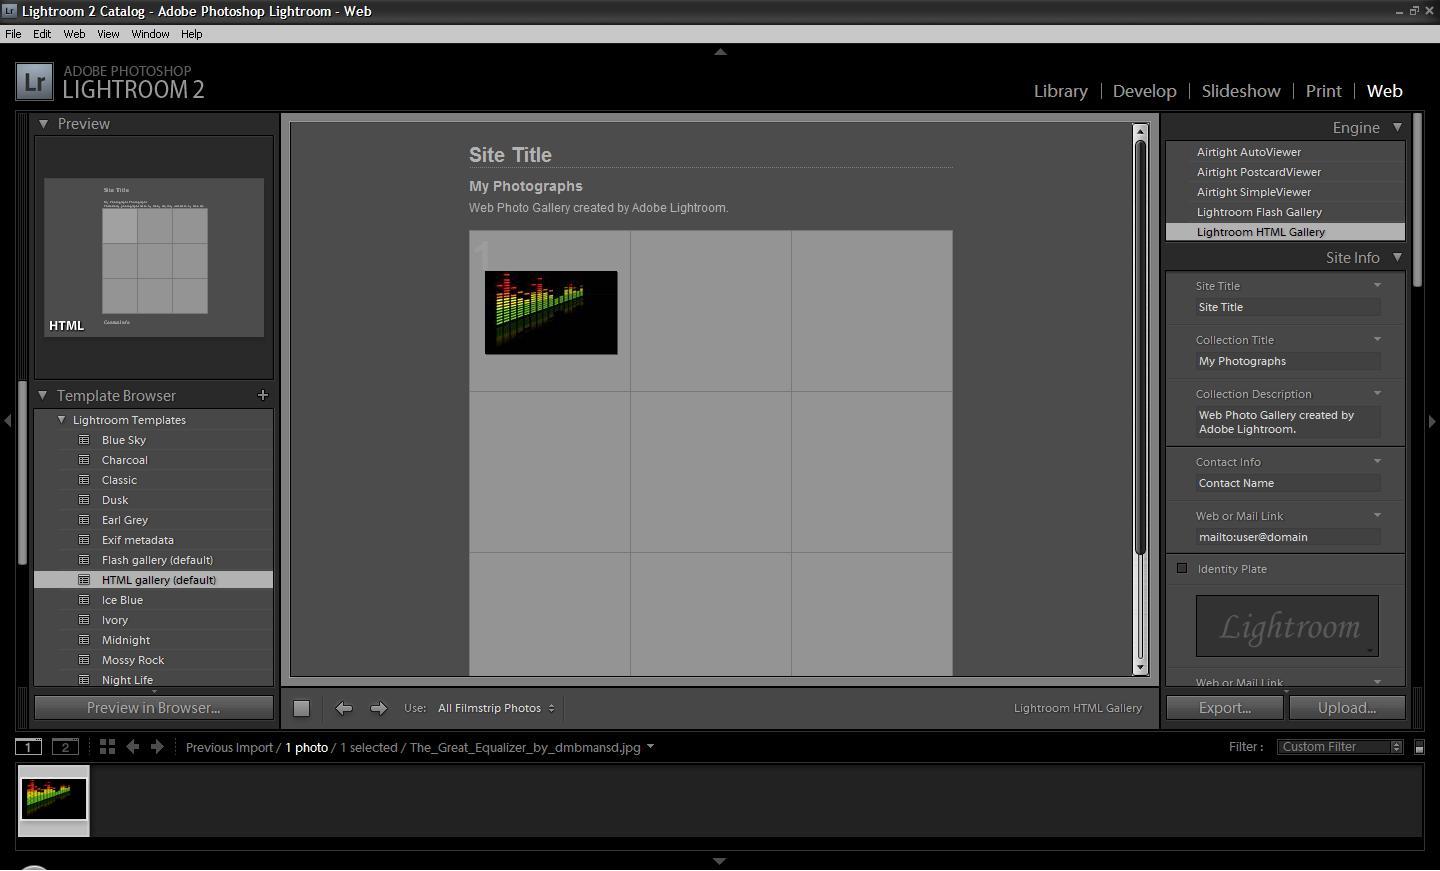Screen dimensions: 1440x871
Task: Click the Dusk template icon
Action: [x=84, y=500]
